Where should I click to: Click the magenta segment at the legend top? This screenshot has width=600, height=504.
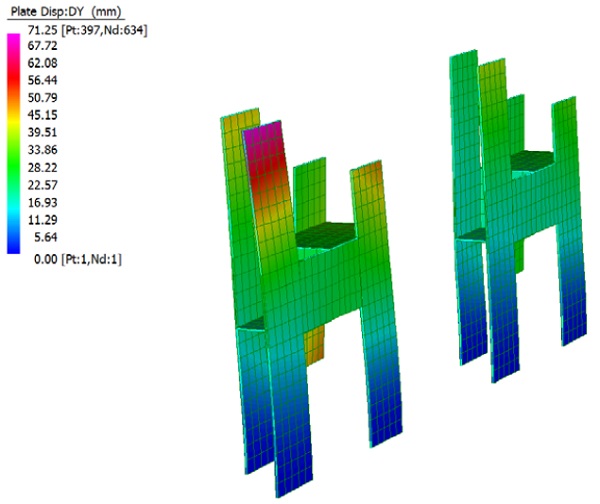(12, 43)
